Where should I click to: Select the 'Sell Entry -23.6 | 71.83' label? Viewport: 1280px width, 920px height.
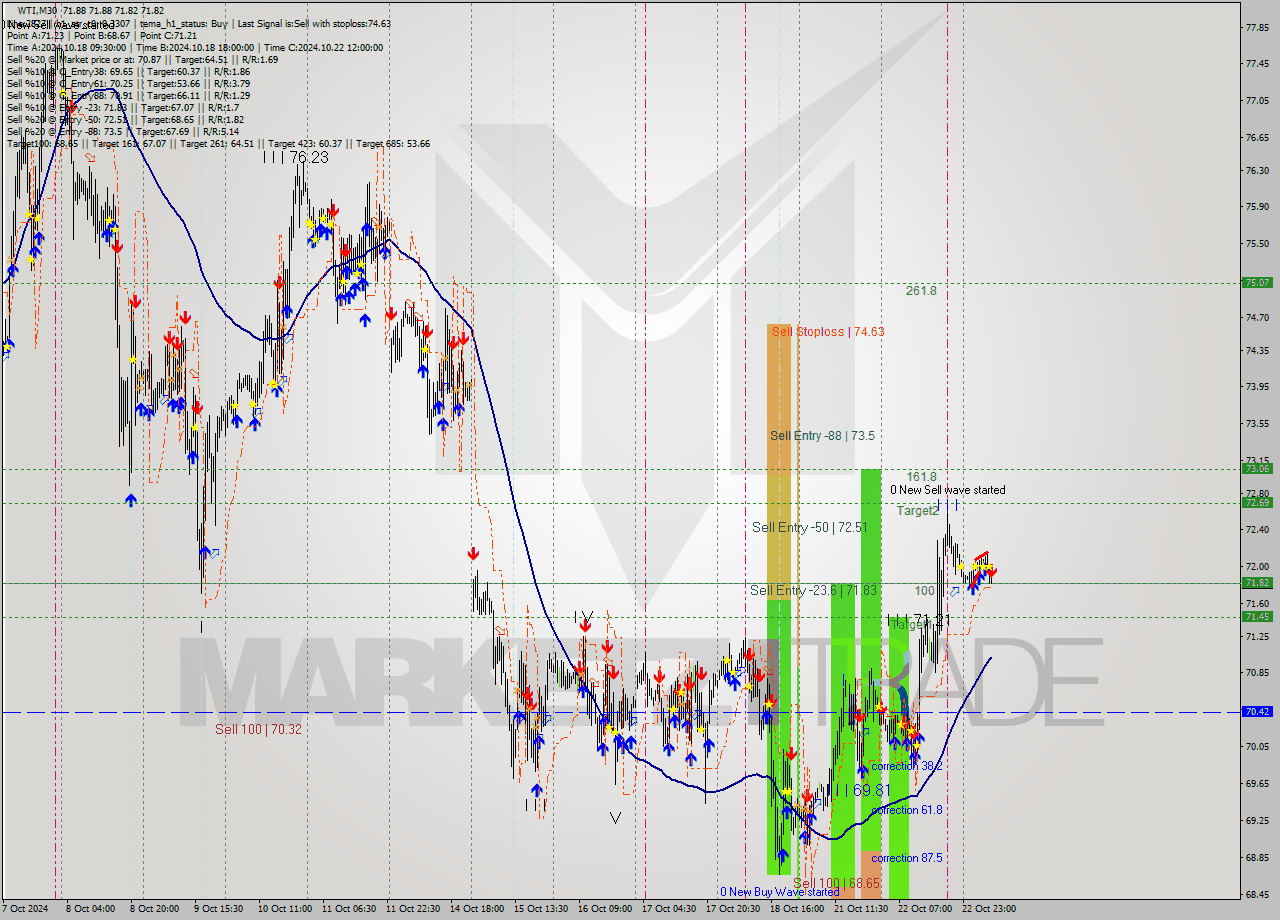point(813,590)
